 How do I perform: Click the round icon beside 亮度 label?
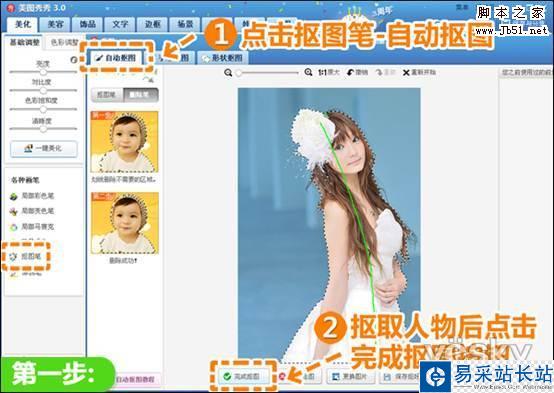[73, 60]
